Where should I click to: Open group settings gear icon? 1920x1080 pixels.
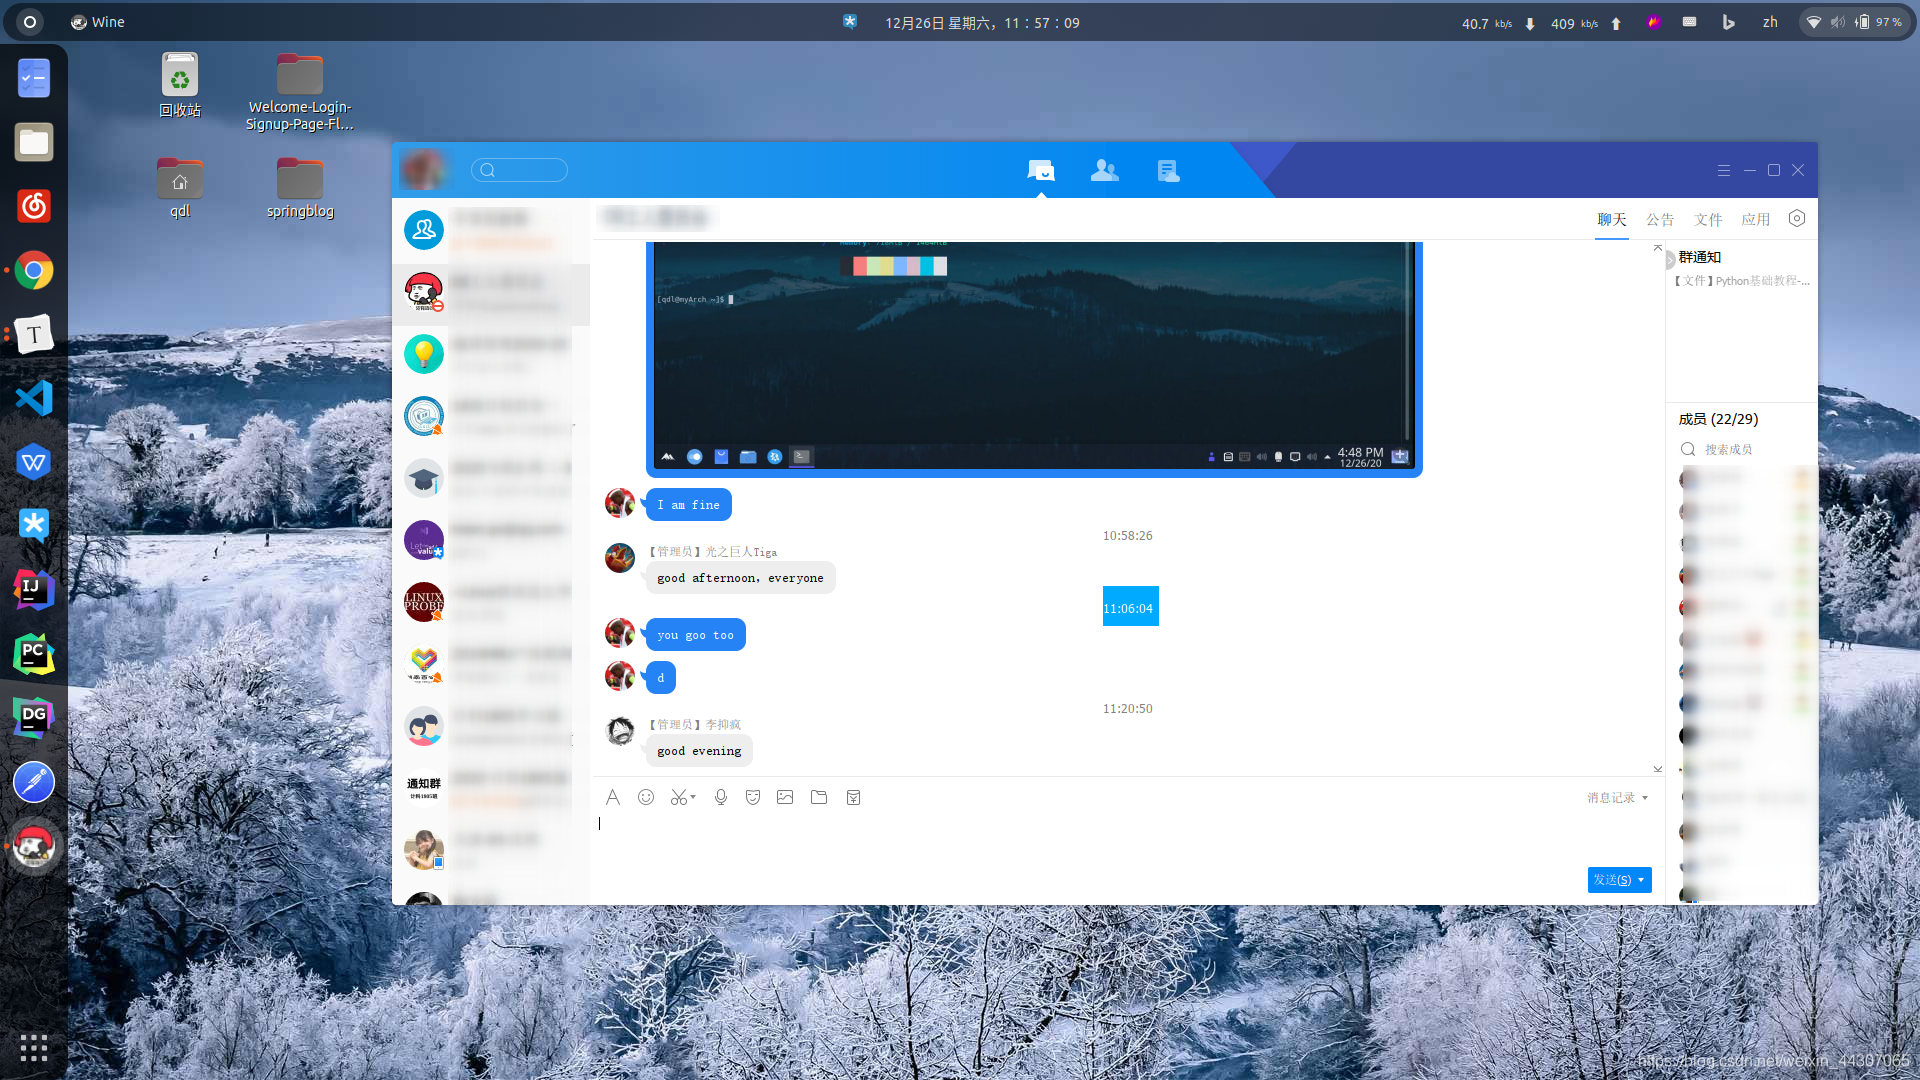[1797, 219]
